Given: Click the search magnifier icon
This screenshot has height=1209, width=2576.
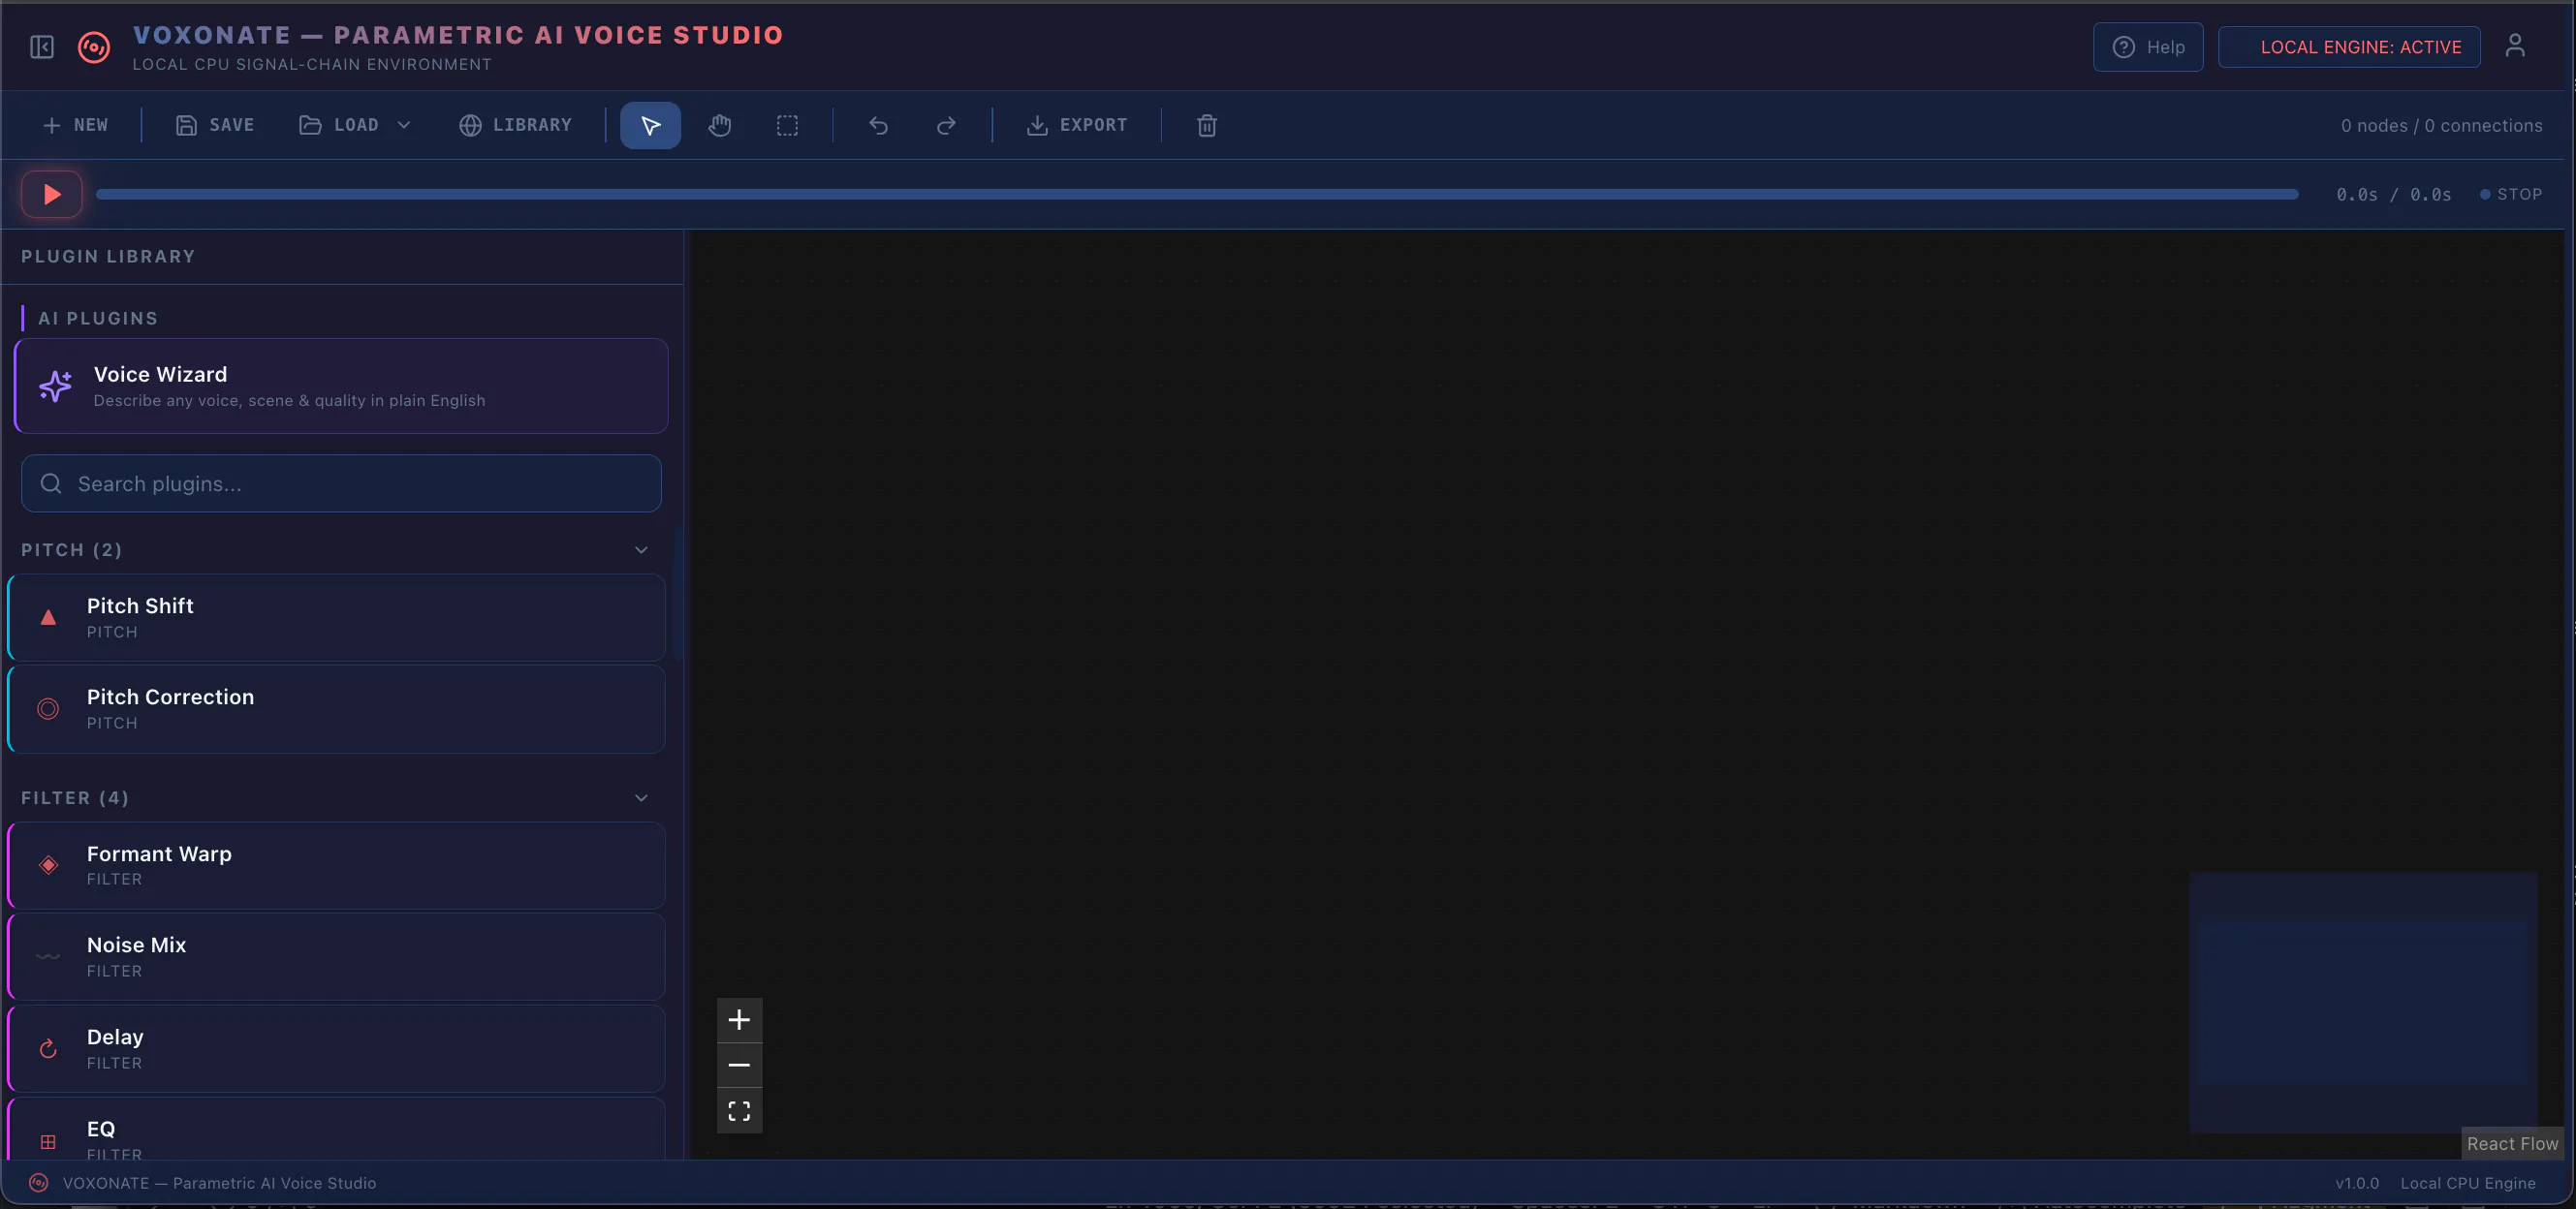Looking at the screenshot, I should pos(51,484).
